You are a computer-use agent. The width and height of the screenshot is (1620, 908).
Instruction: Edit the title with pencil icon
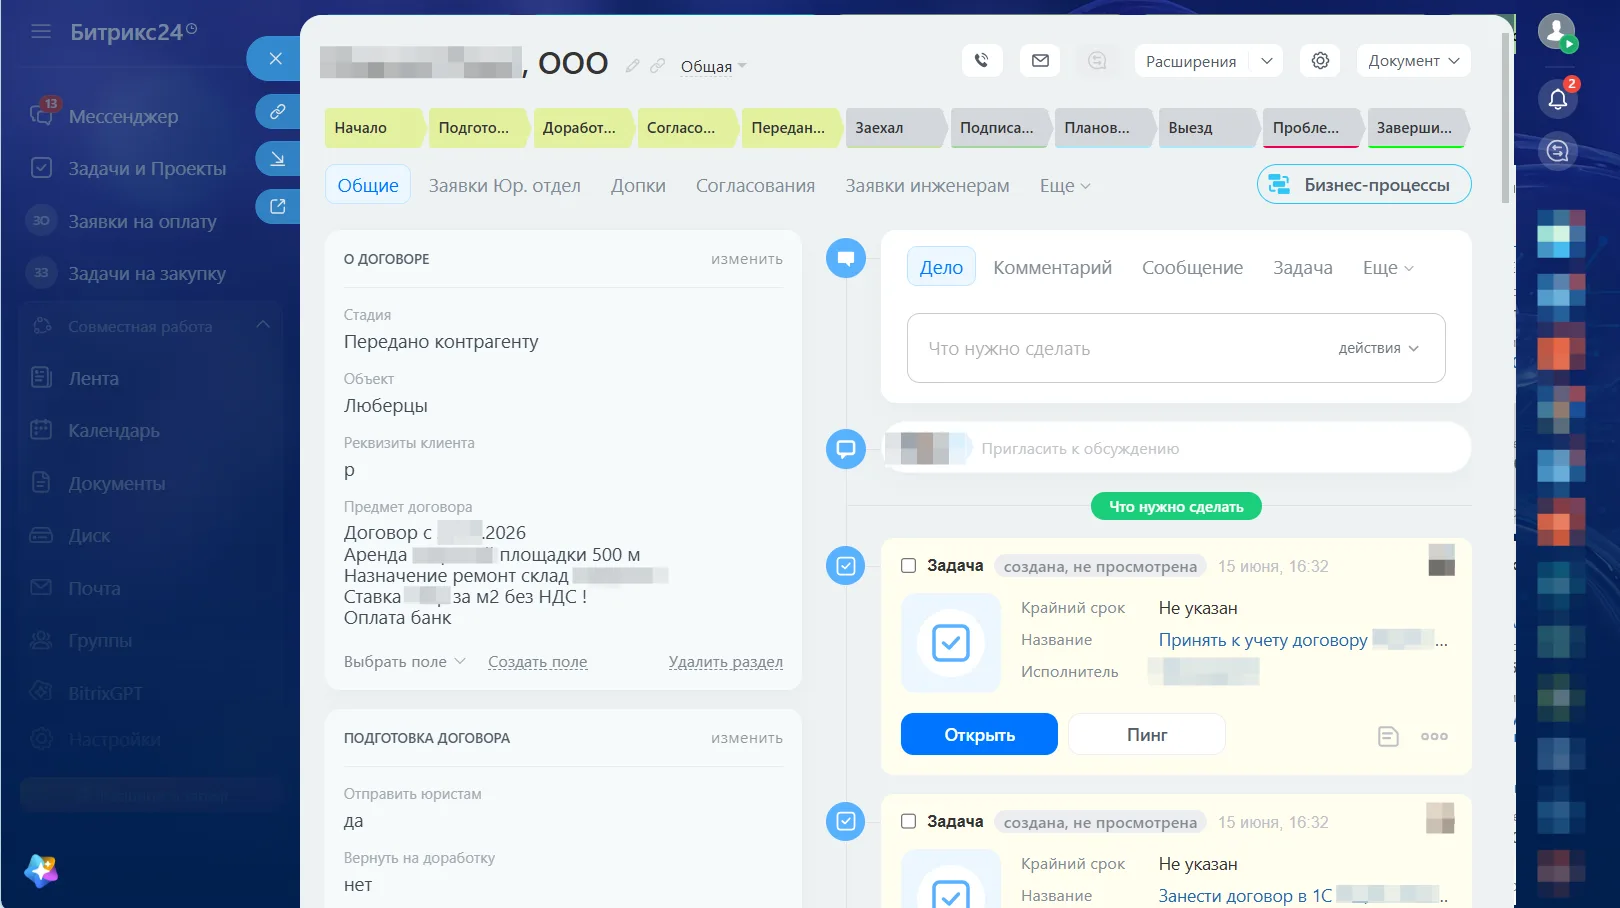[632, 66]
